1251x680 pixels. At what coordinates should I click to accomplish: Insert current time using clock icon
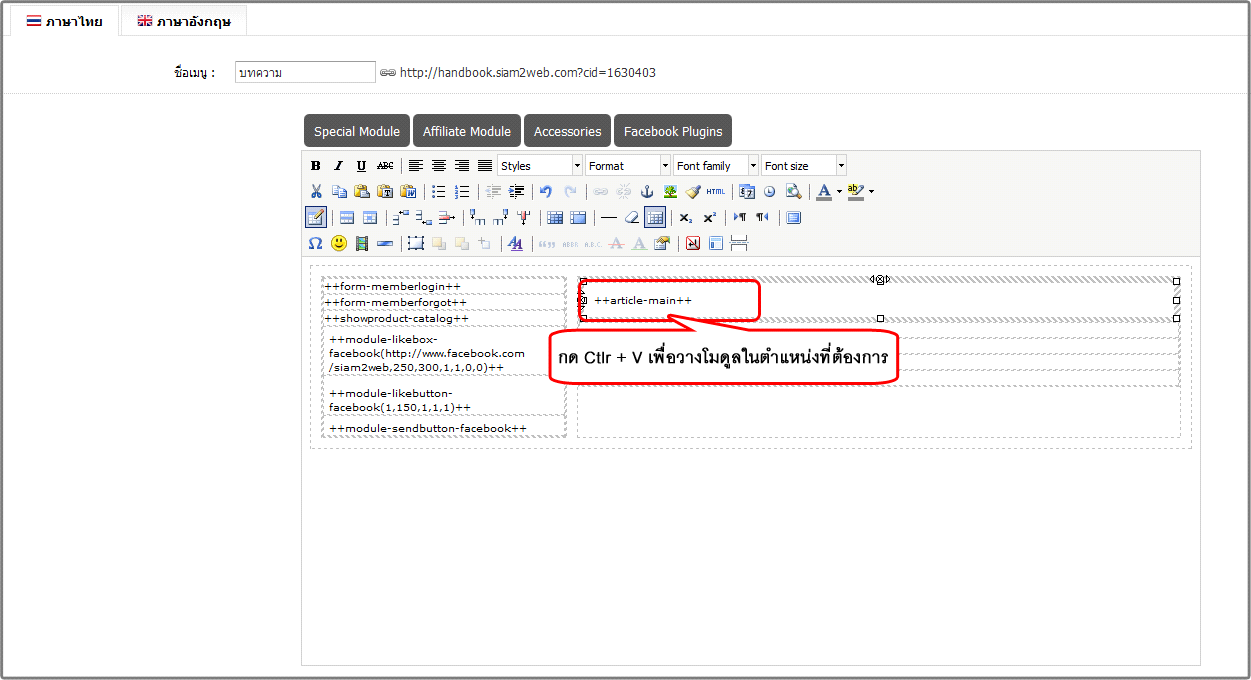tap(770, 192)
